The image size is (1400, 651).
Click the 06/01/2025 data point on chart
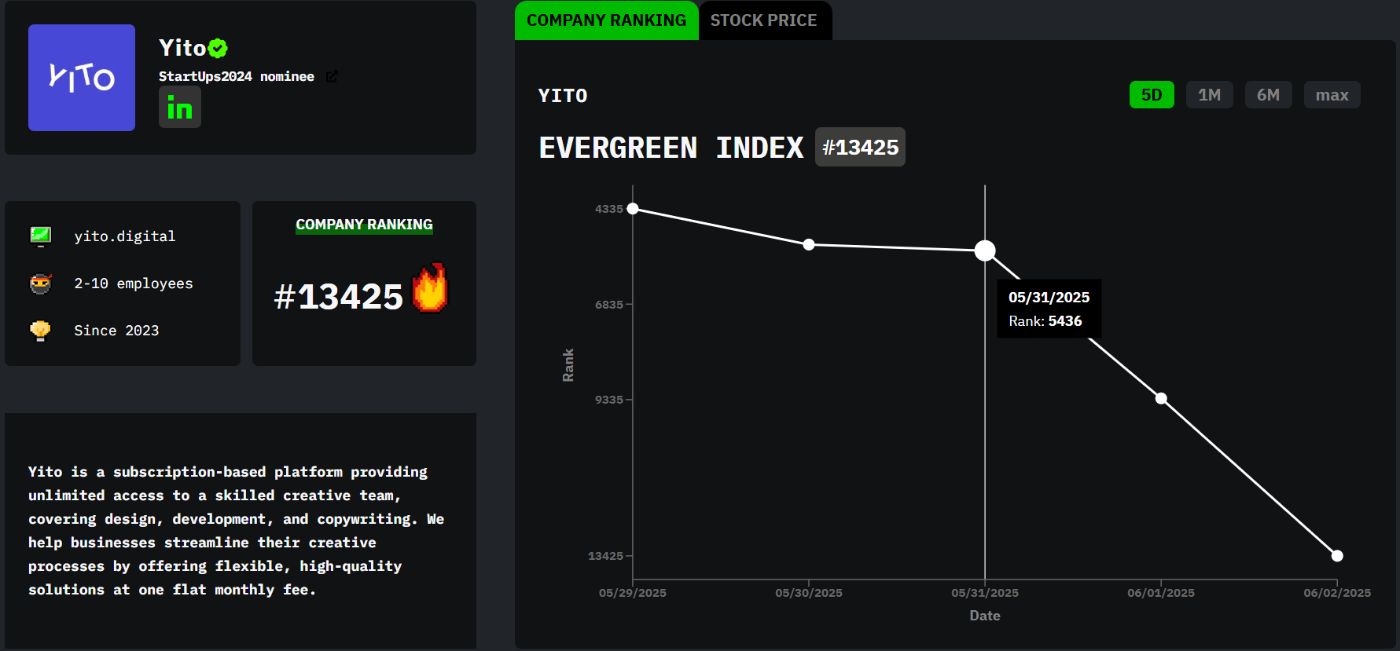coord(1161,398)
